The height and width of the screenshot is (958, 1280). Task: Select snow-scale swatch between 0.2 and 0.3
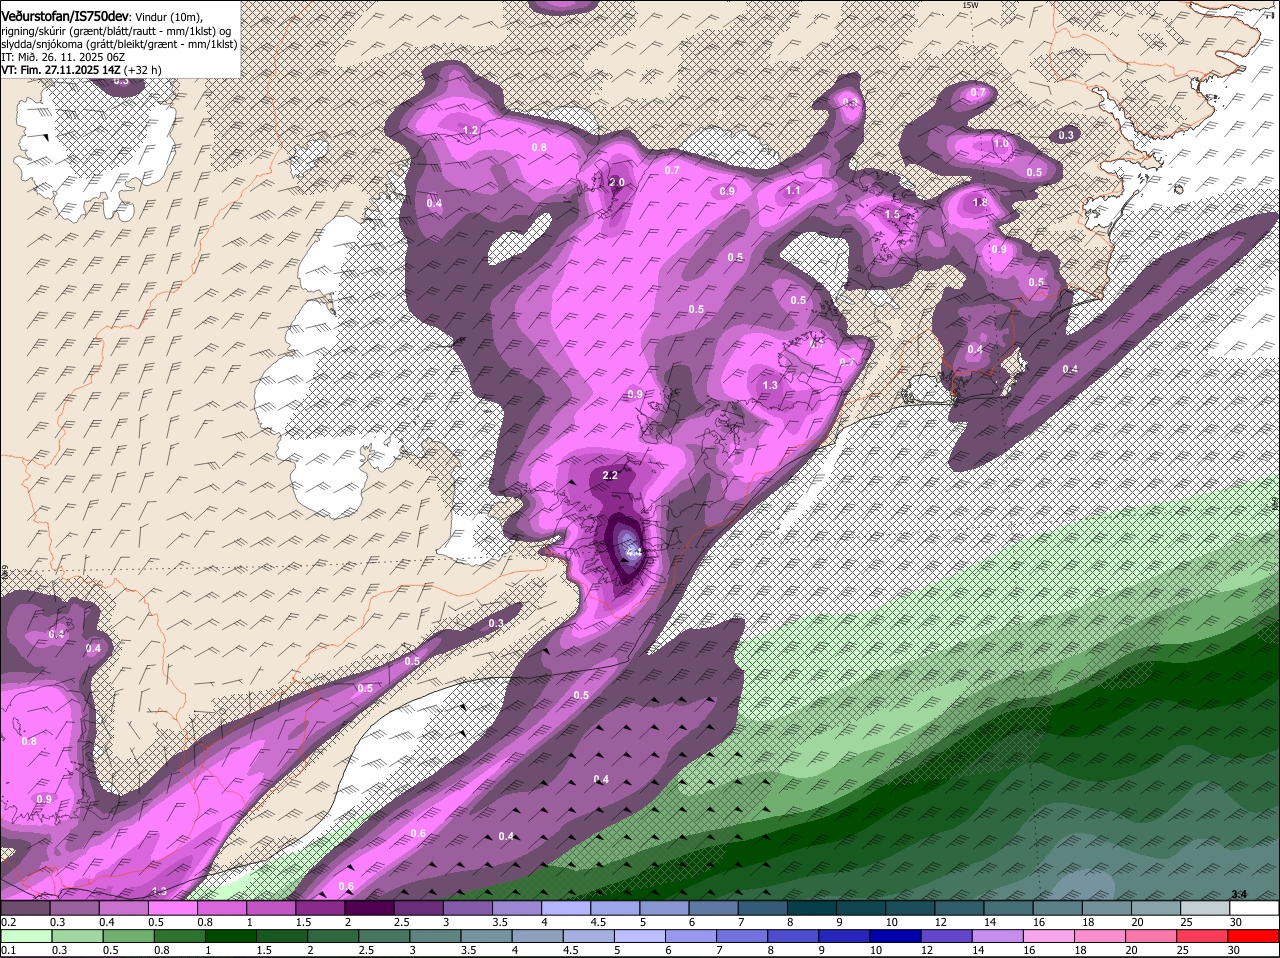25,908
